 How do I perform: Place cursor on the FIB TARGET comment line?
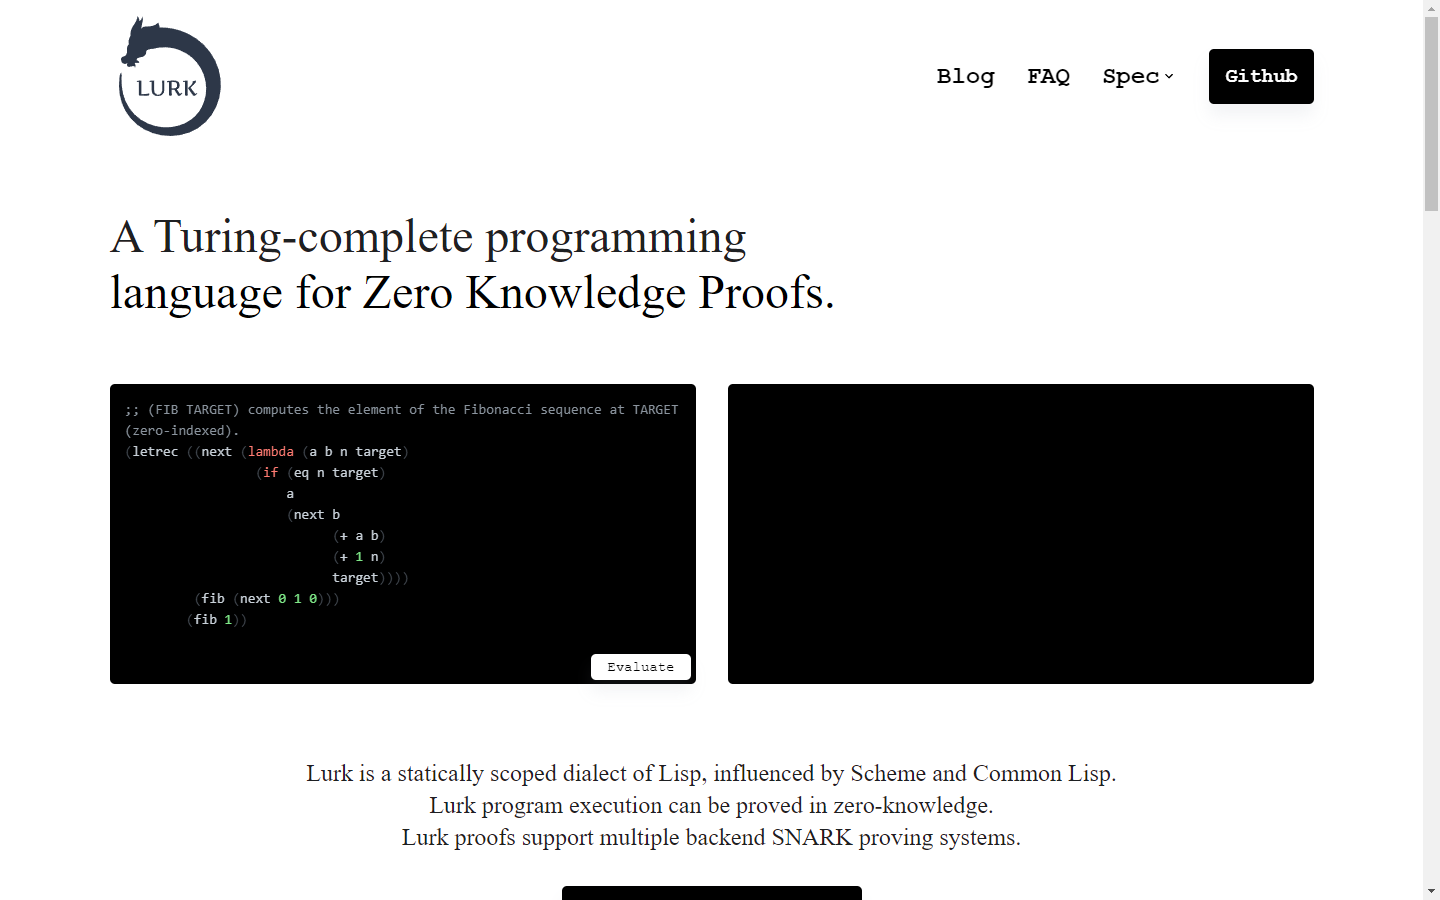pyautogui.click(x=400, y=410)
